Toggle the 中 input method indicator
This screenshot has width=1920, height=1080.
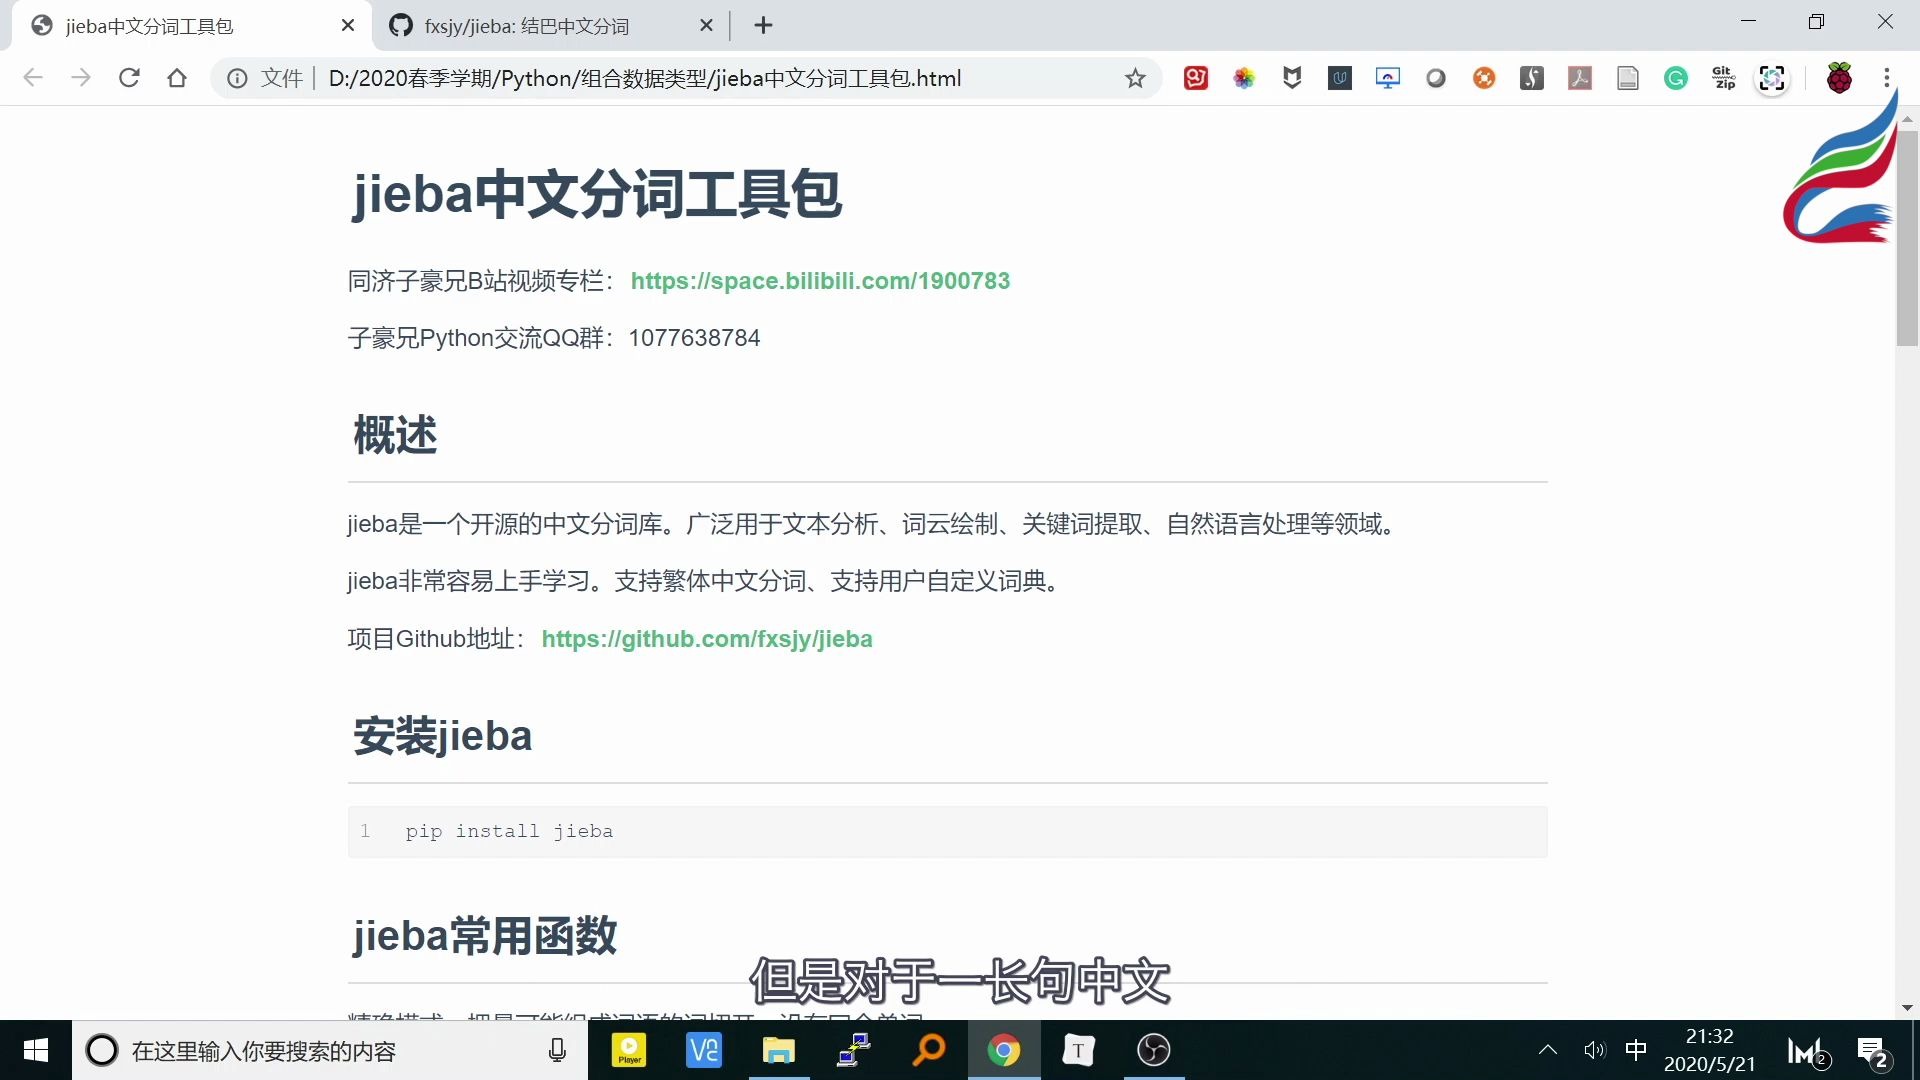point(1636,1050)
